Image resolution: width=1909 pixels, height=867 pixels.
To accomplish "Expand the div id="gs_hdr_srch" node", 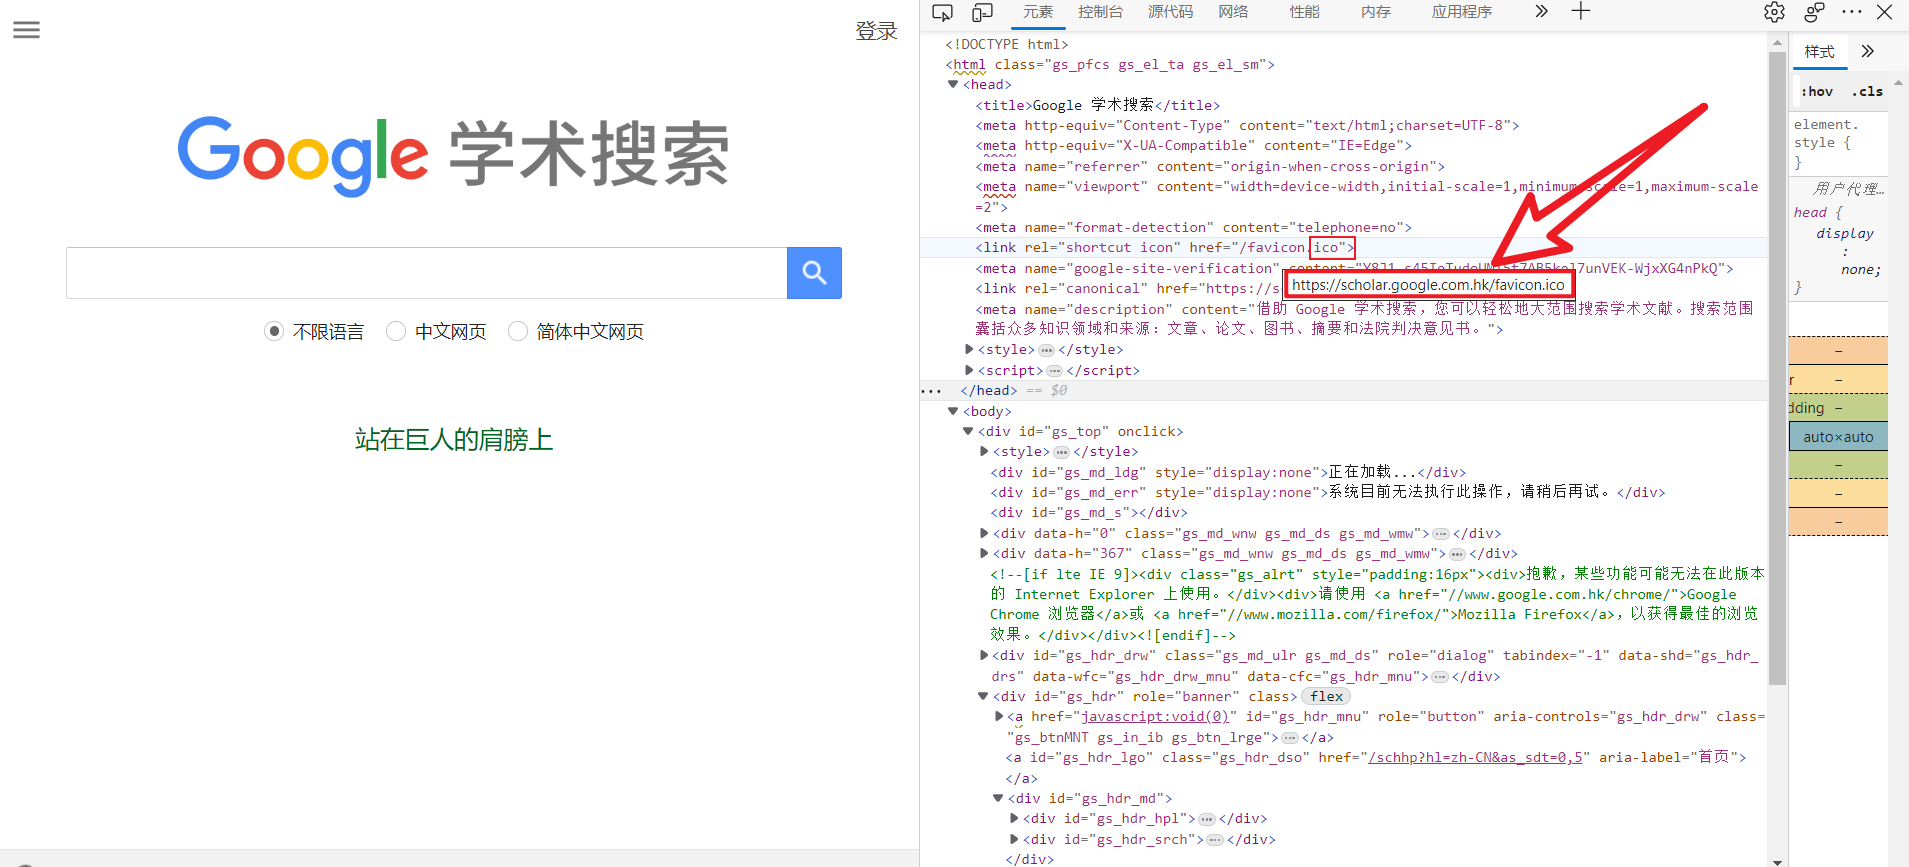I will click(1014, 840).
